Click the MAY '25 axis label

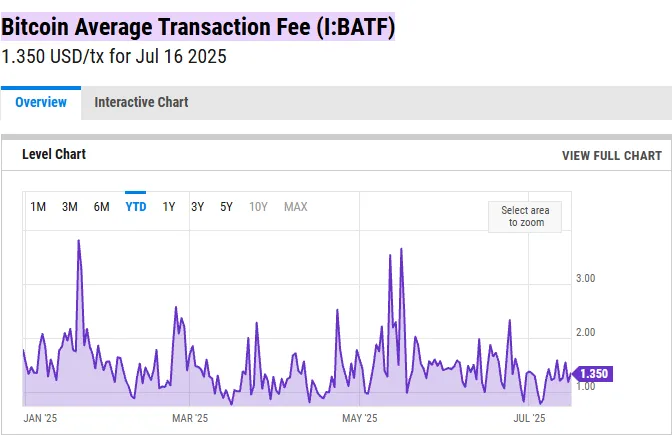[360, 418]
